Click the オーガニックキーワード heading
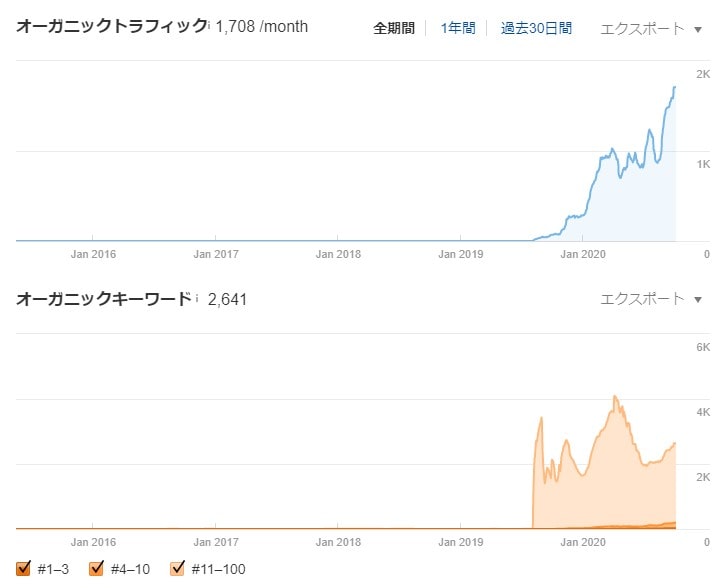Viewport: 728px width, 588px height. point(103,299)
